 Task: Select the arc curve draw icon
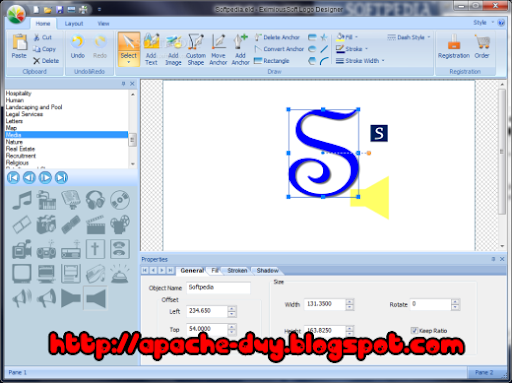pyautogui.click(x=324, y=61)
